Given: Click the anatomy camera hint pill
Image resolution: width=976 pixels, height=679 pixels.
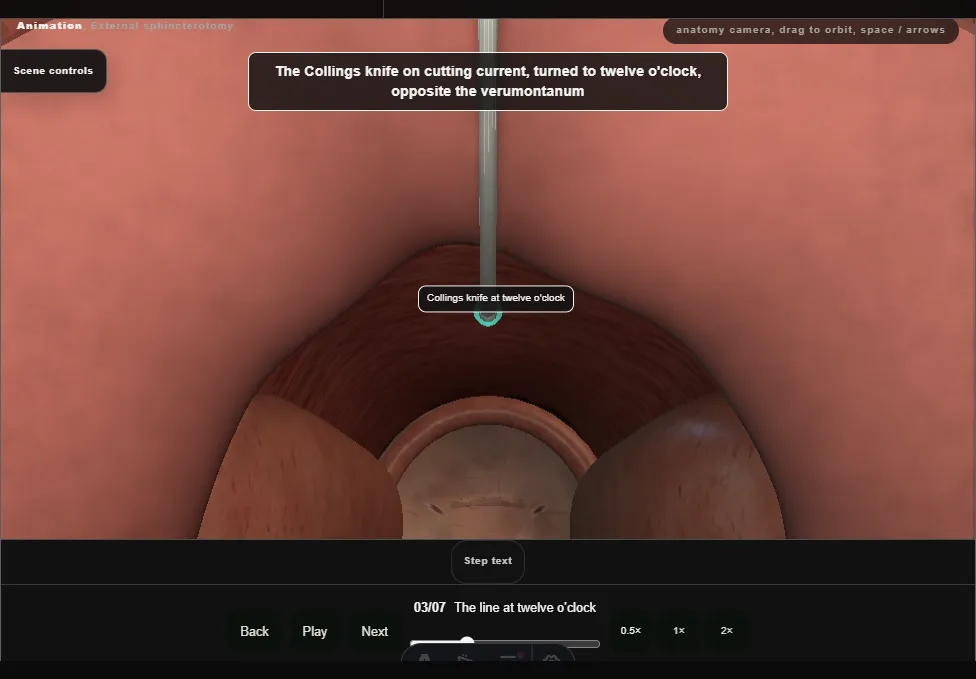Looking at the screenshot, I should pos(810,30).
